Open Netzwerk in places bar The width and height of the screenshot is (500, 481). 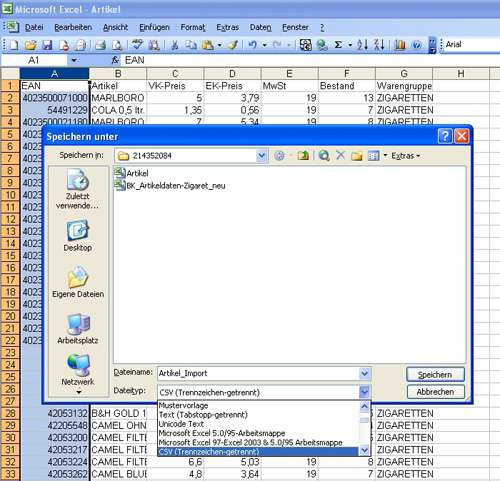pyautogui.click(x=78, y=370)
